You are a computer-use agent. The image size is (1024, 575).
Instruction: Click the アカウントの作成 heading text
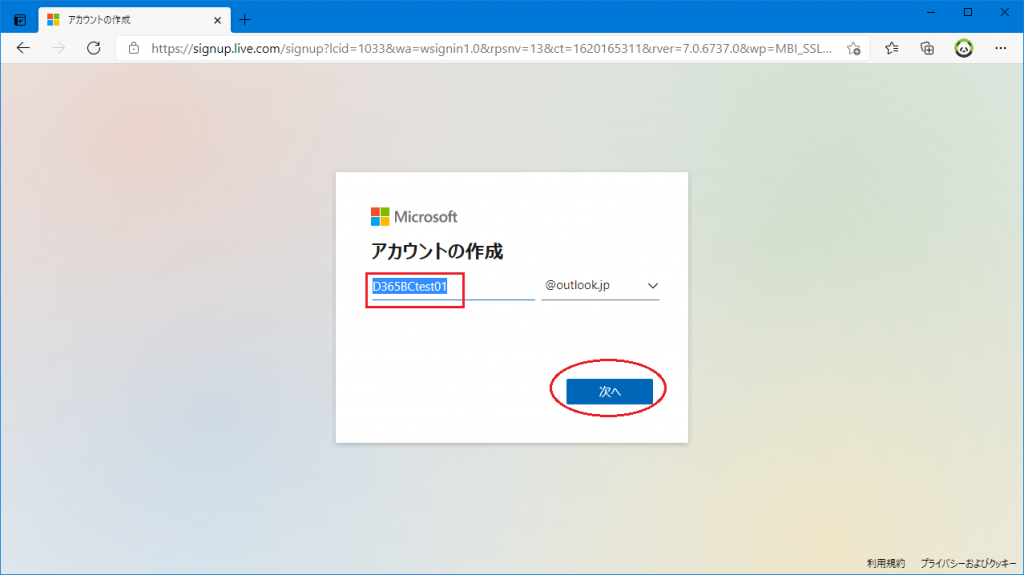437,252
